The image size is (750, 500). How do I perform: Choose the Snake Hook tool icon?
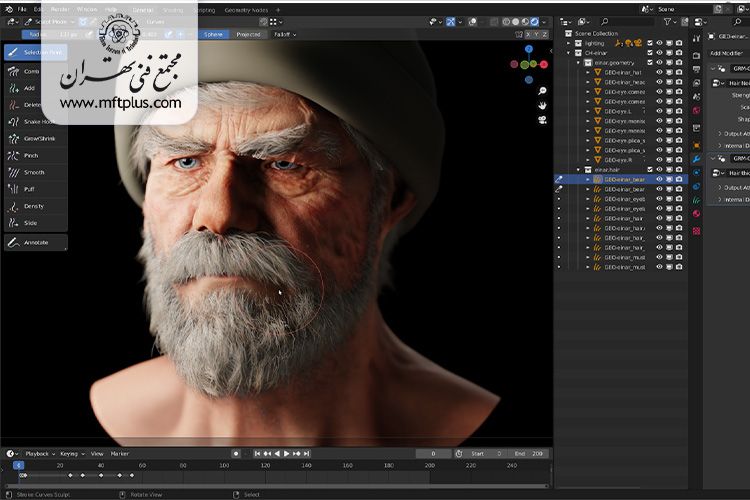(x=14, y=122)
